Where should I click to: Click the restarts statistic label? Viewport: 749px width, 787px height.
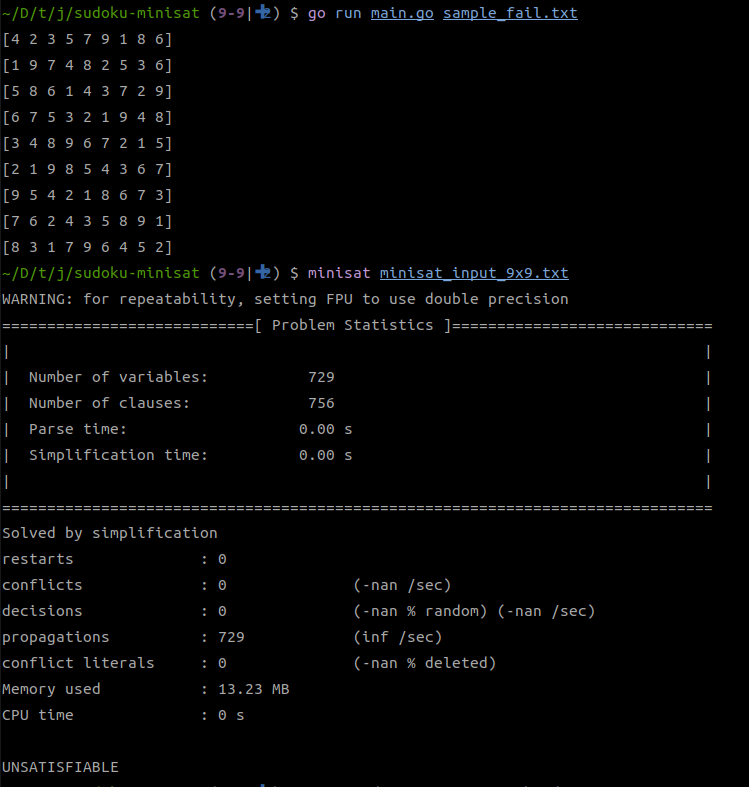click(x=38, y=559)
